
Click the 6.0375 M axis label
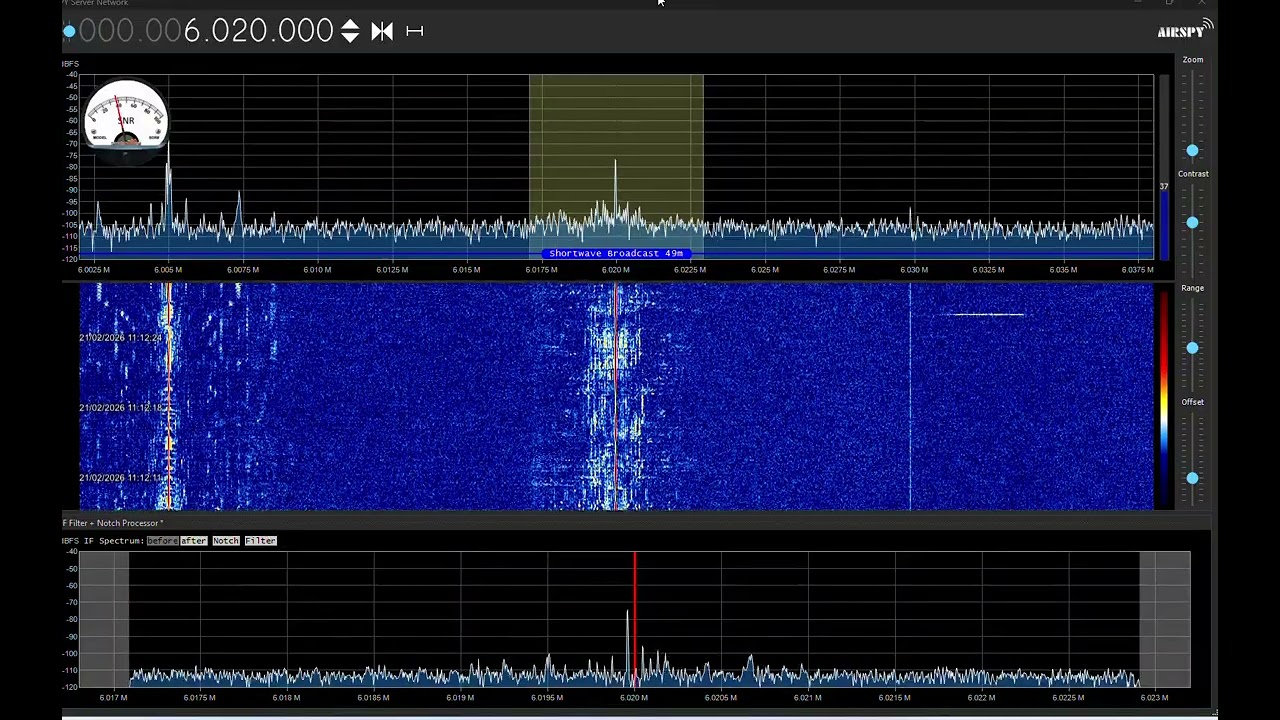1137,270
